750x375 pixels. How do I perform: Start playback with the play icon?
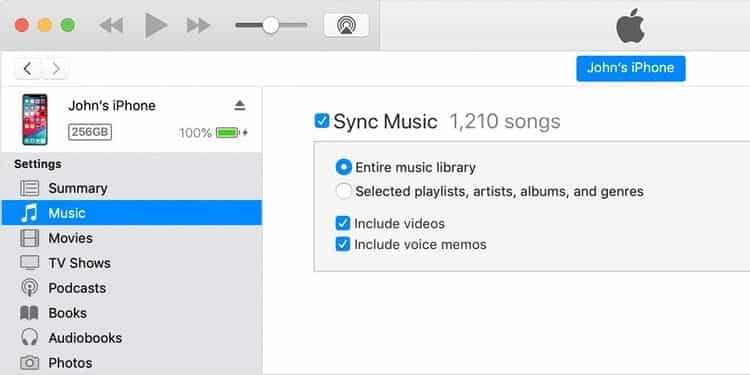(156, 25)
